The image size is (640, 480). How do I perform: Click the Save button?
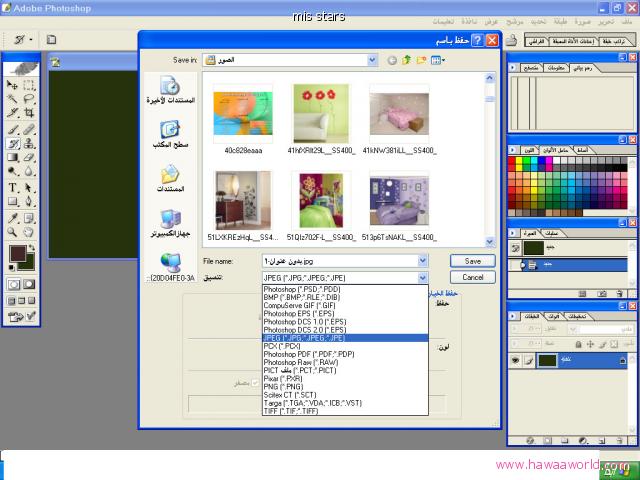coord(473,260)
